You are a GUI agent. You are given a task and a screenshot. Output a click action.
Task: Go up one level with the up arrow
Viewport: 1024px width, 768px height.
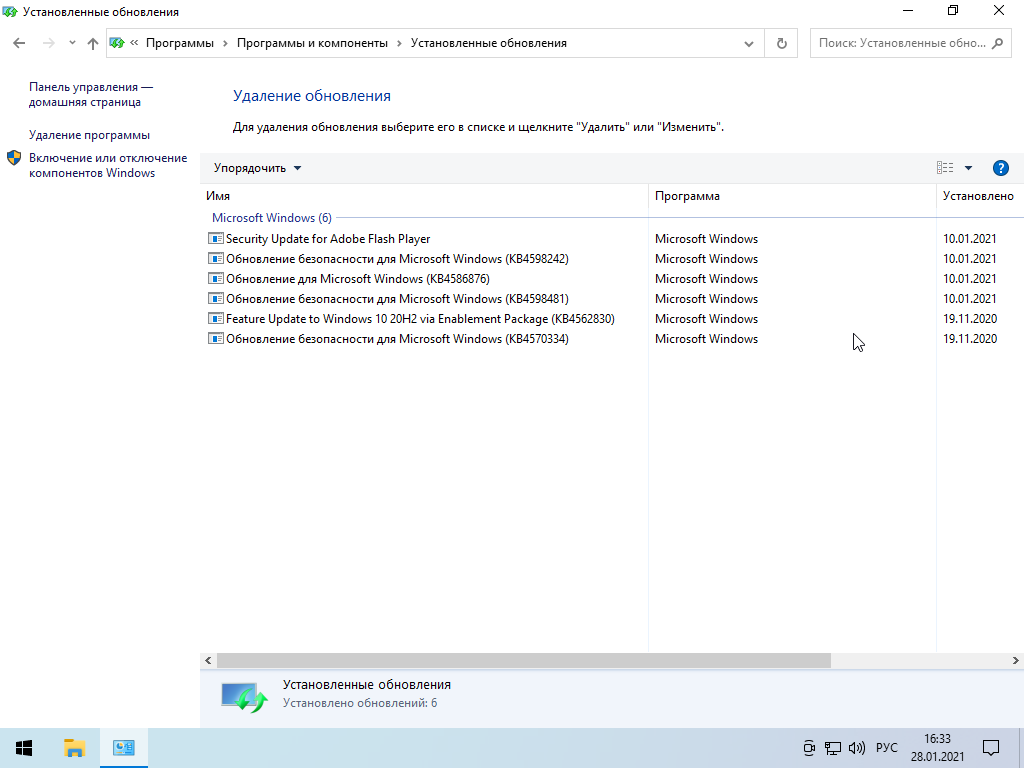coord(93,43)
